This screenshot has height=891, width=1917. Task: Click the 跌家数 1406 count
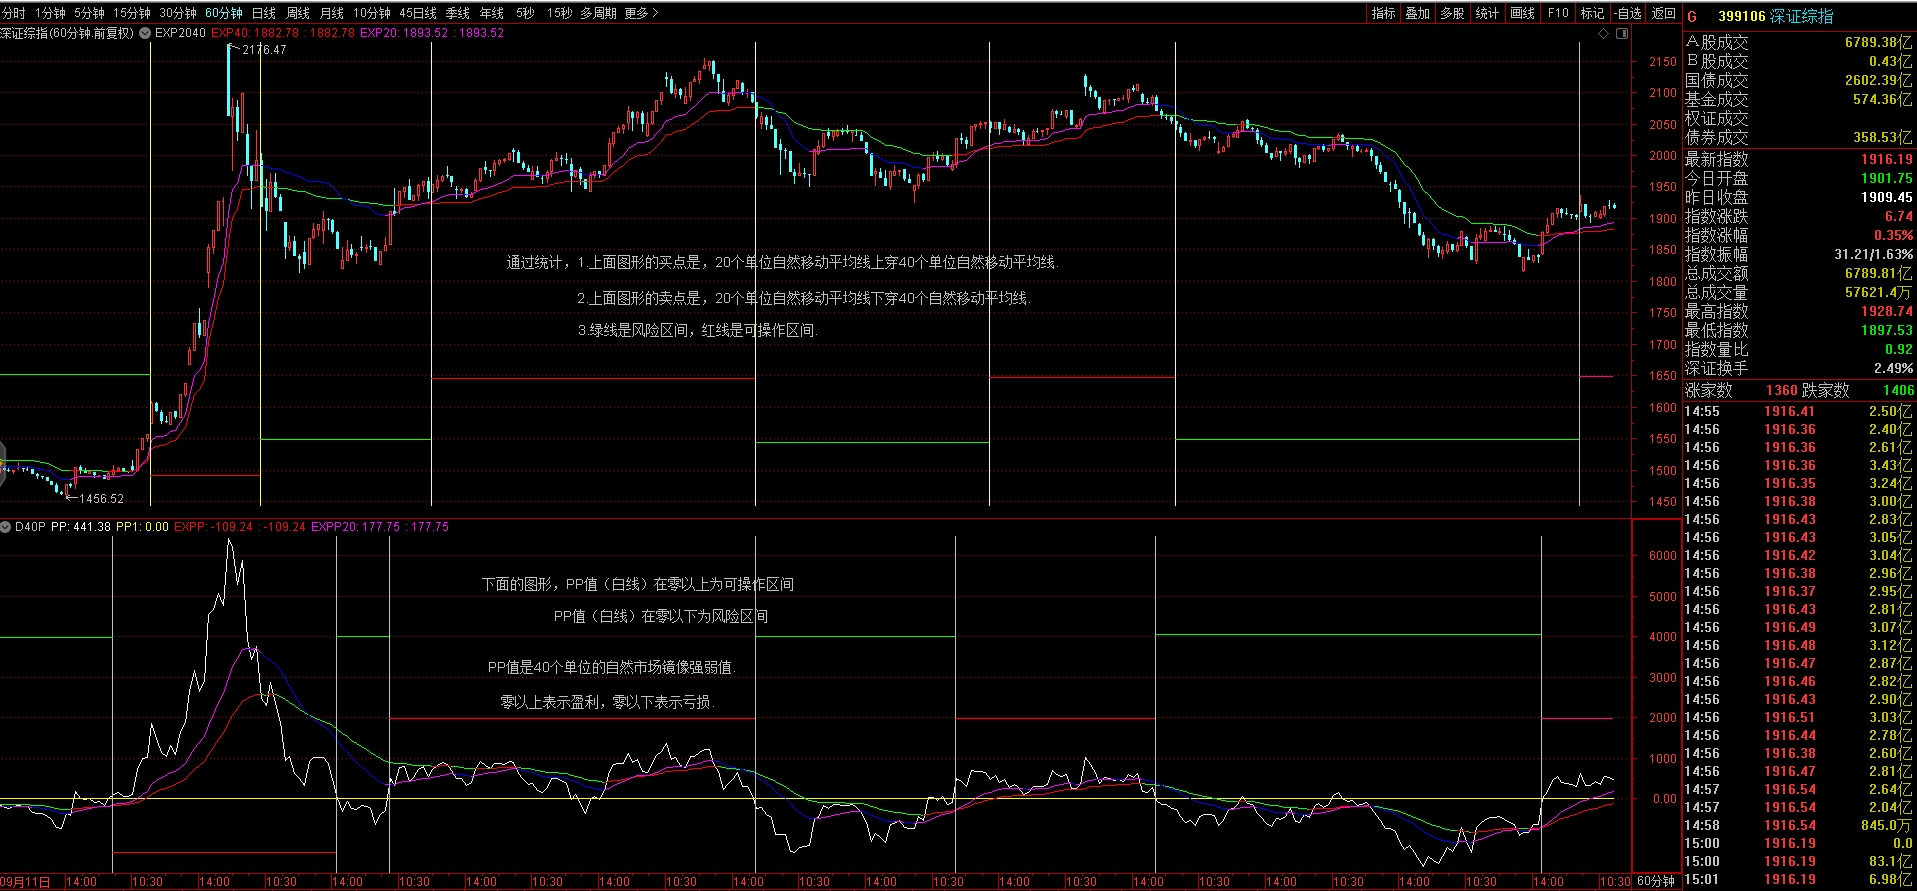pyautogui.click(x=1898, y=390)
